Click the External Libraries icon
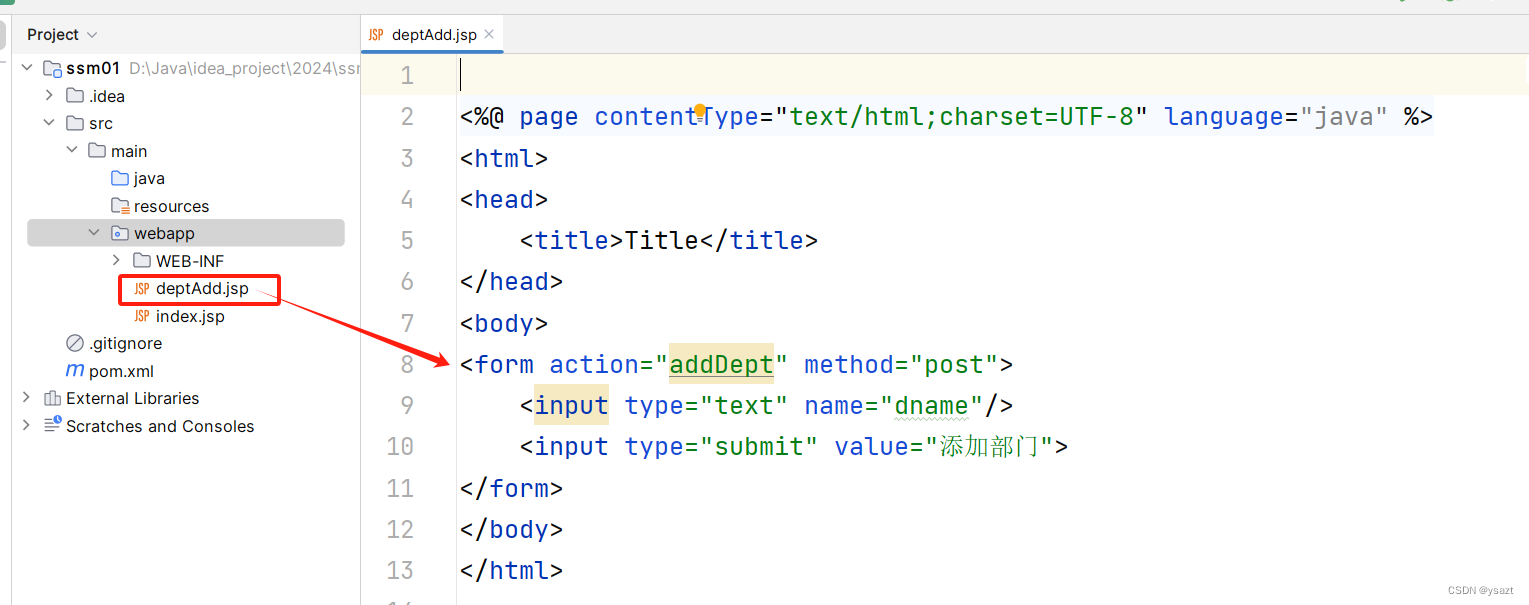 [x=53, y=398]
